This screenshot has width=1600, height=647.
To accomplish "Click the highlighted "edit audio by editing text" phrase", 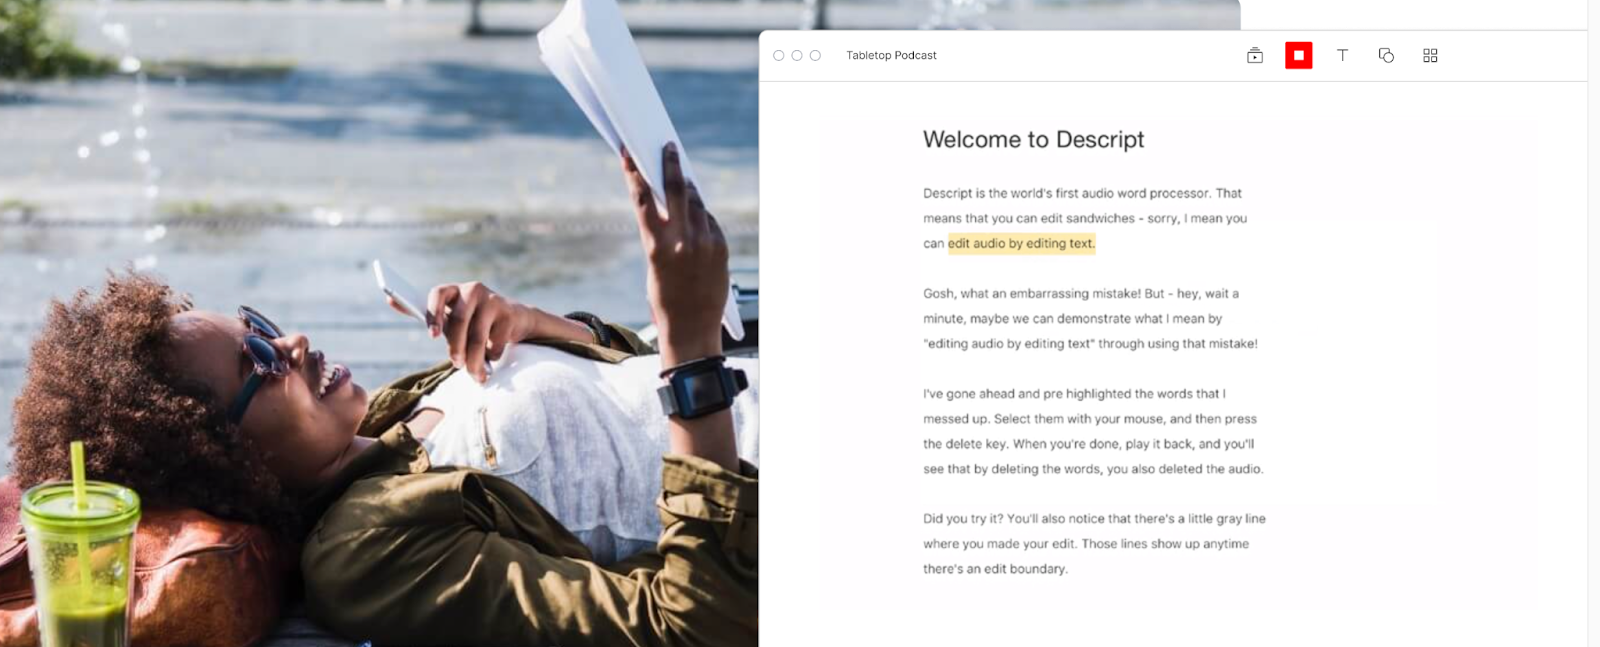I will pyautogui.click(x=1021, y=243).
